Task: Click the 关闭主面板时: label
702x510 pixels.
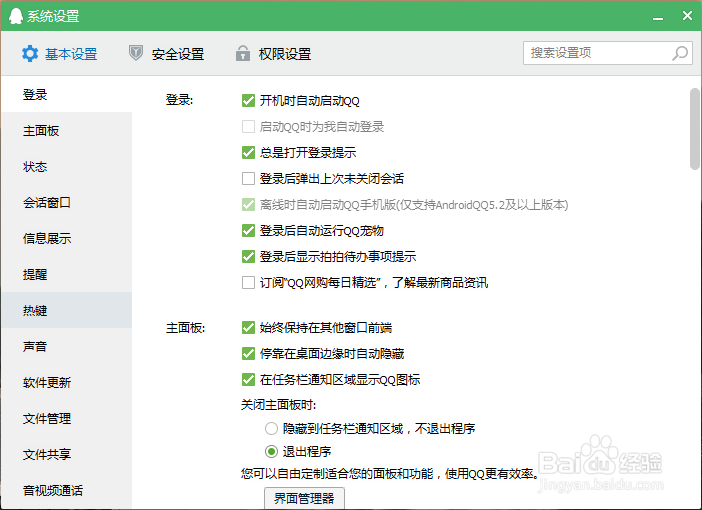Action: pos(278,405)
